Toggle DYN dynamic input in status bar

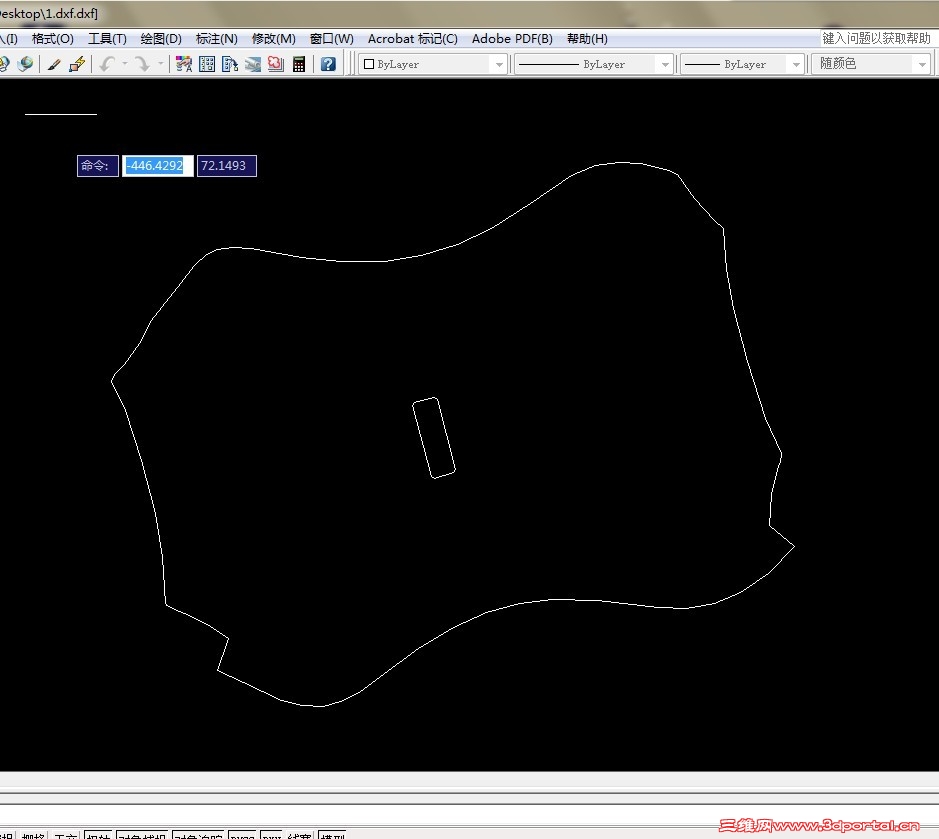tap(272, 835)
